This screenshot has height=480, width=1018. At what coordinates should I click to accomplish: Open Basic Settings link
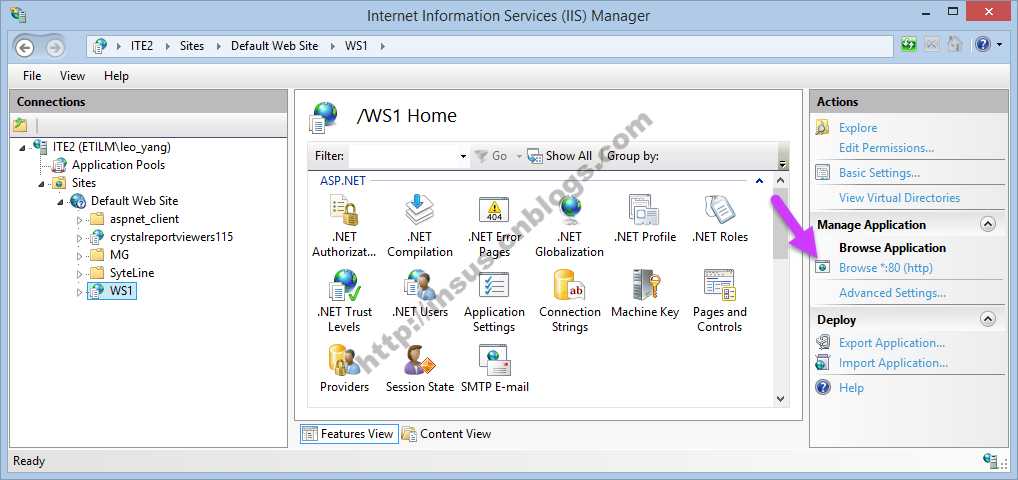[879, 173]
